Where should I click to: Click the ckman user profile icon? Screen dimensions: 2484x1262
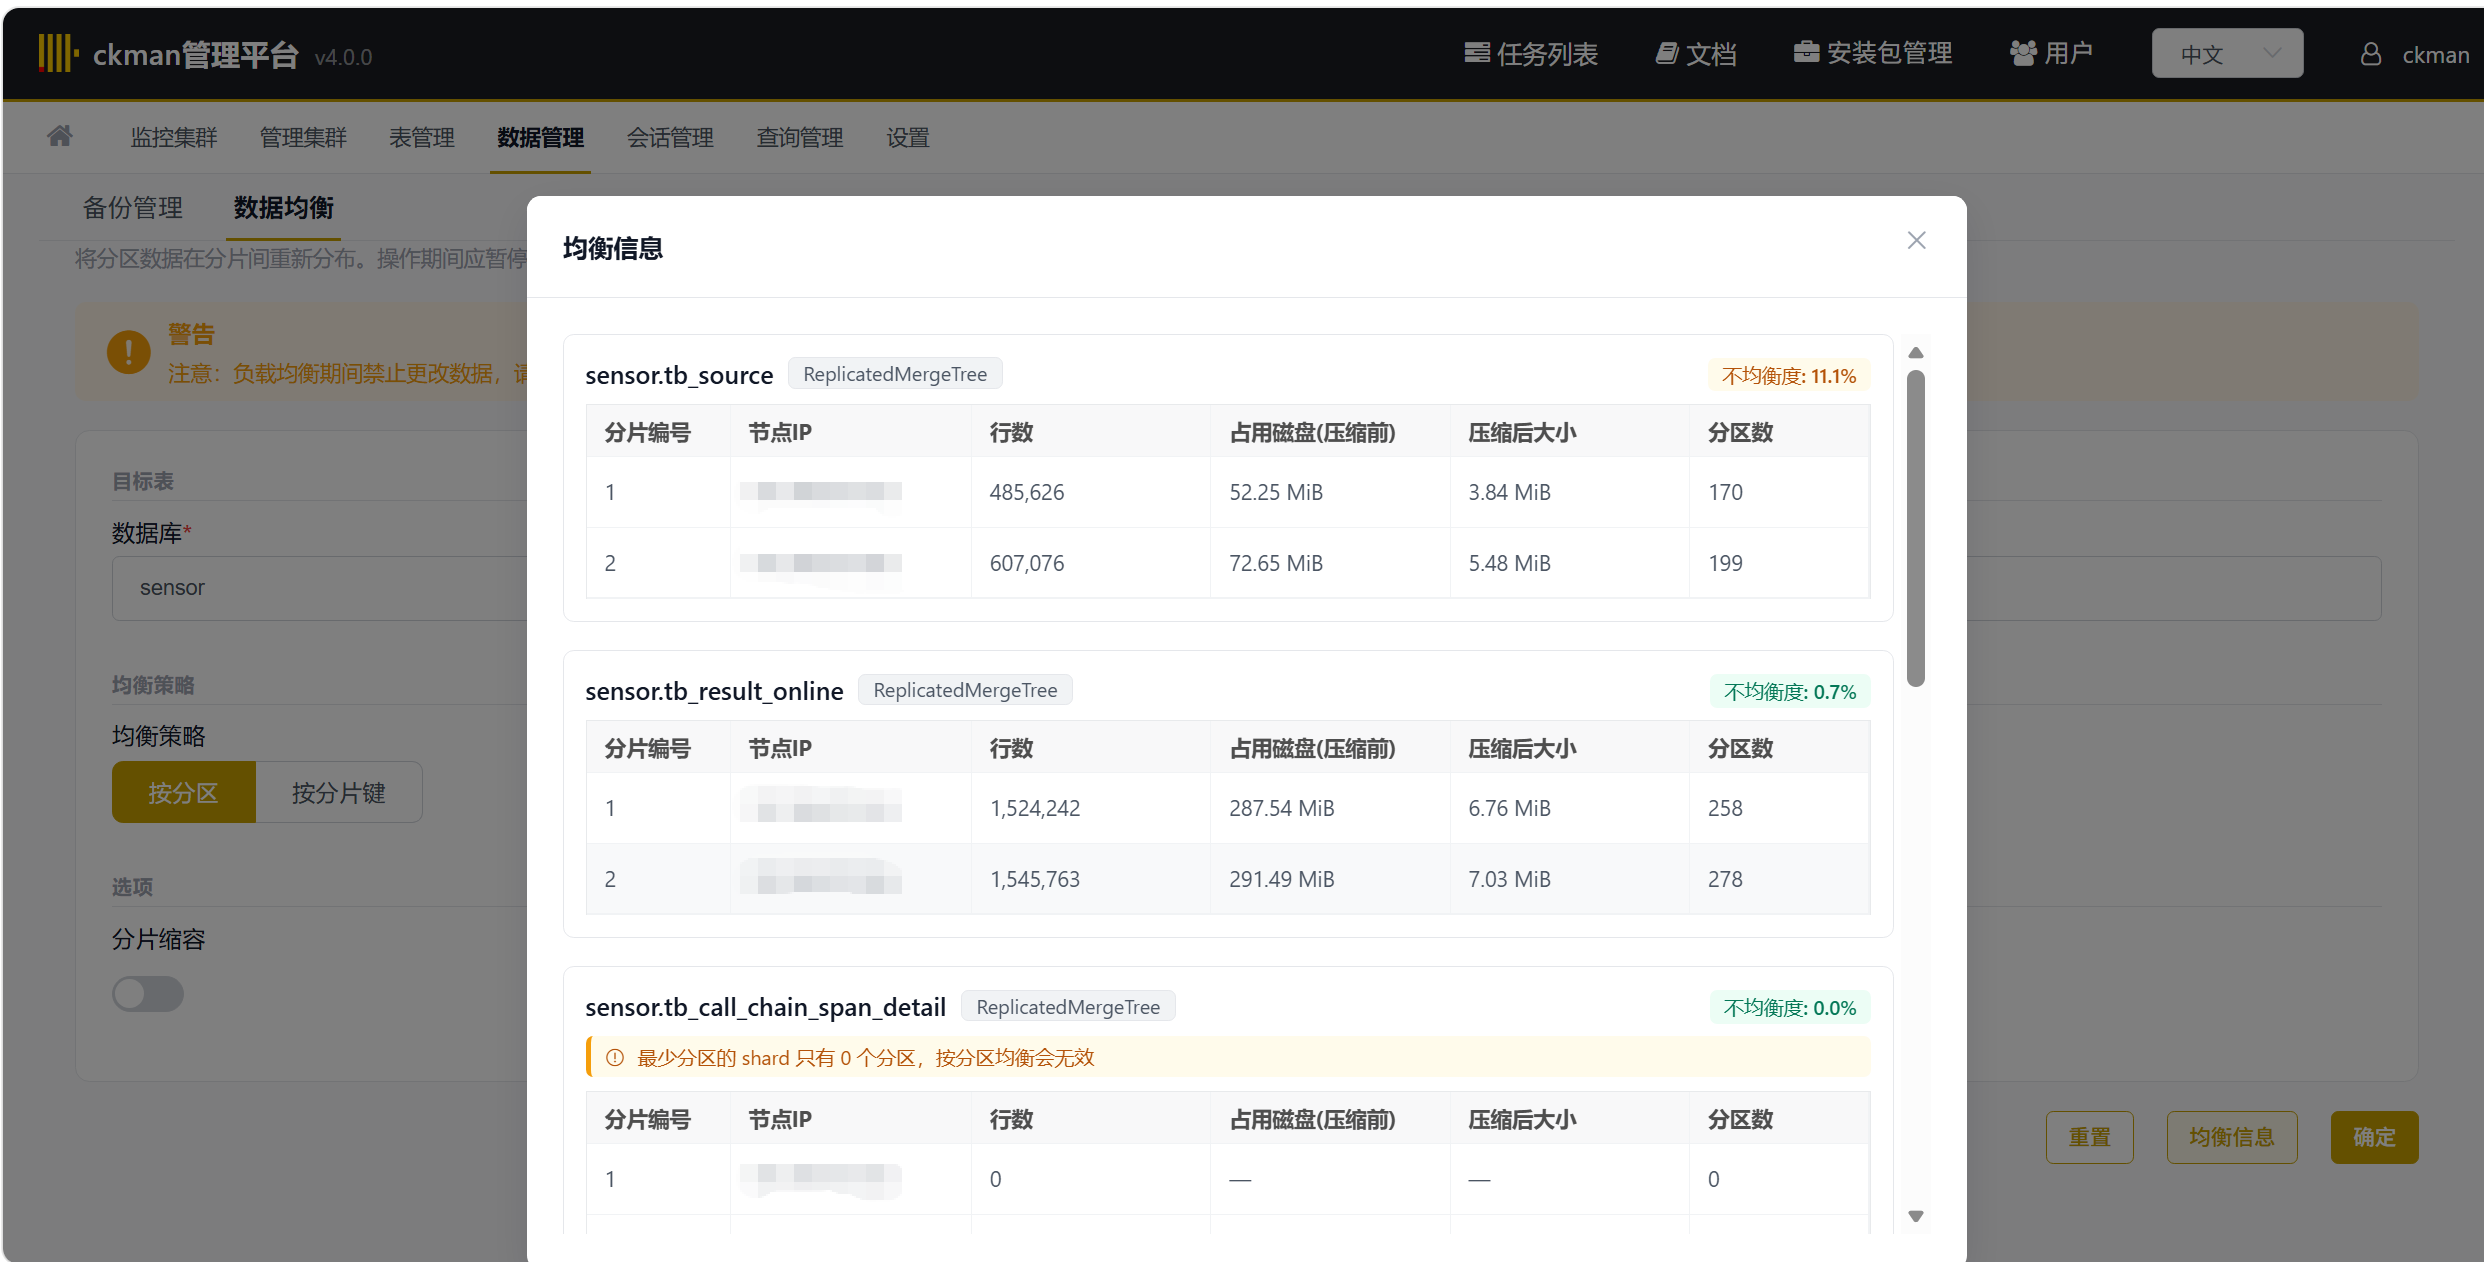tap(2371, 54)
